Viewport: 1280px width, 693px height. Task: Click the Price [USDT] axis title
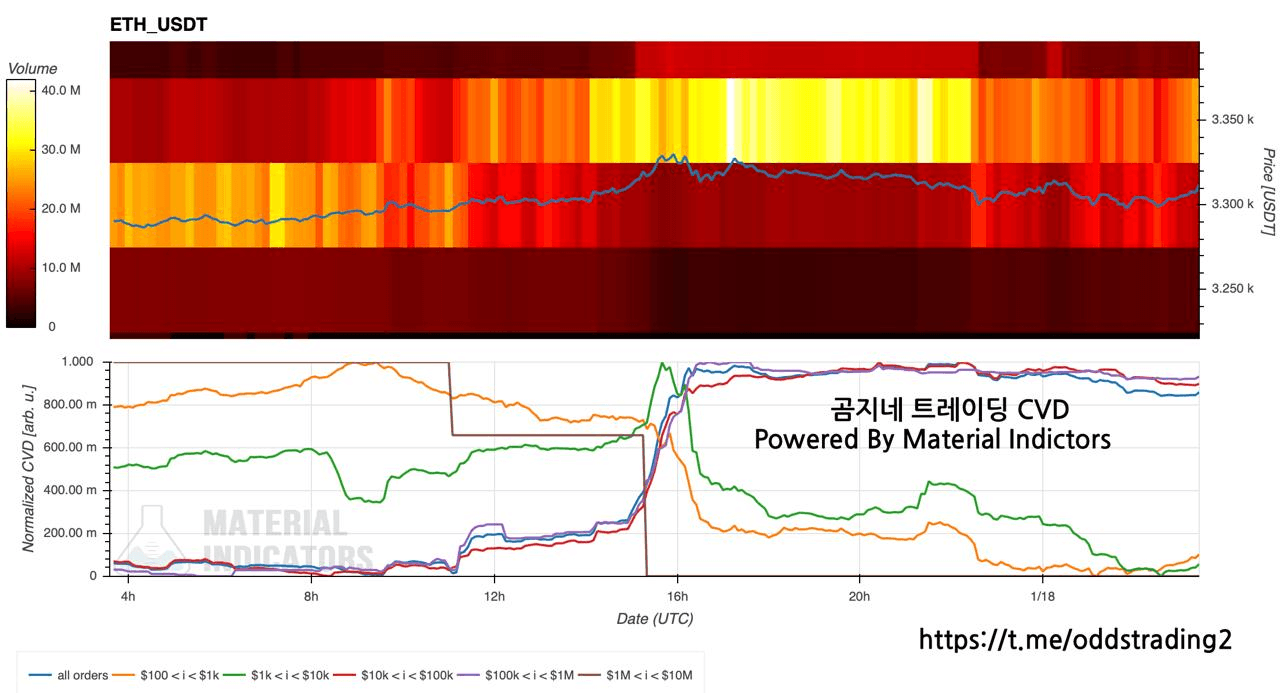[1268, 192]
